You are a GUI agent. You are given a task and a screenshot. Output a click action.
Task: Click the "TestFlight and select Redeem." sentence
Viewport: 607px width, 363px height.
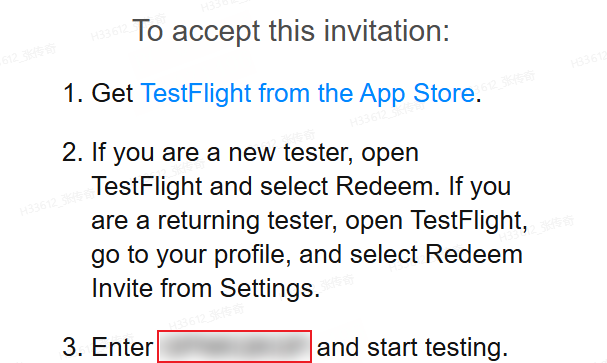coord(266,187)
